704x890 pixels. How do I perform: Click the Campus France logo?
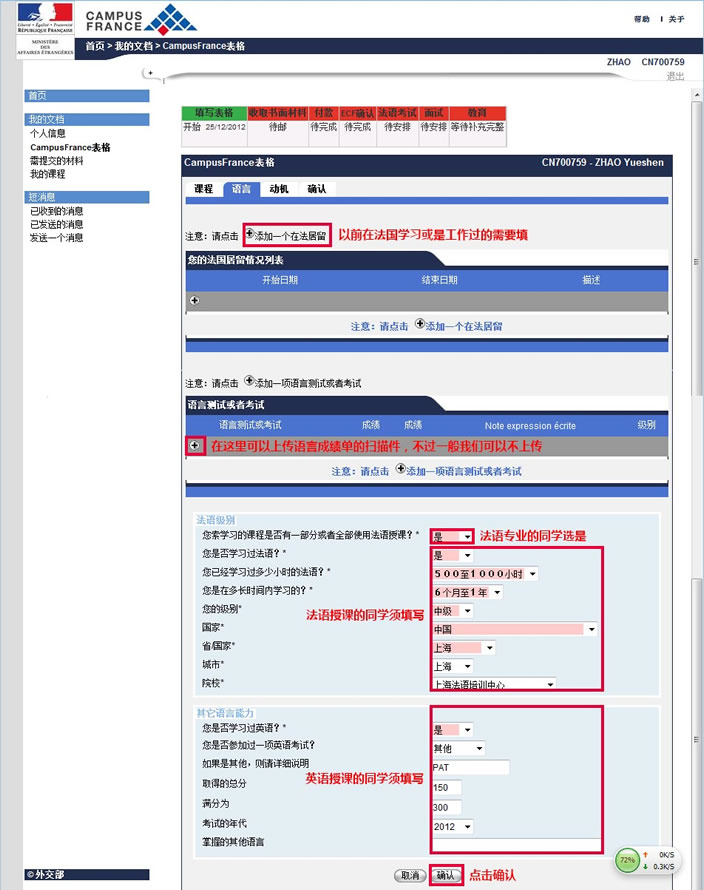[141, 19]
